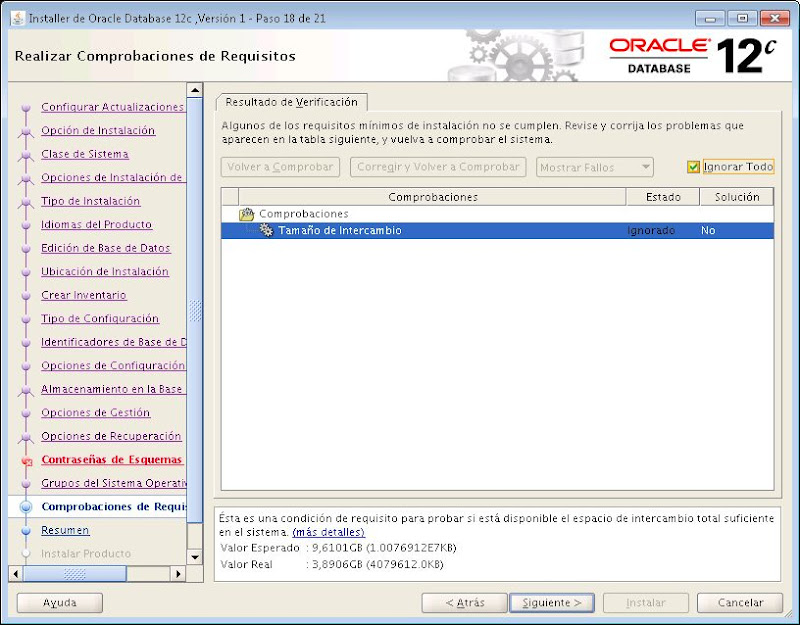Click the current step bullet for Comprobaciones de Requisitos
The height and width of the screenshot is (625, 800).
(x=26, y=507)
